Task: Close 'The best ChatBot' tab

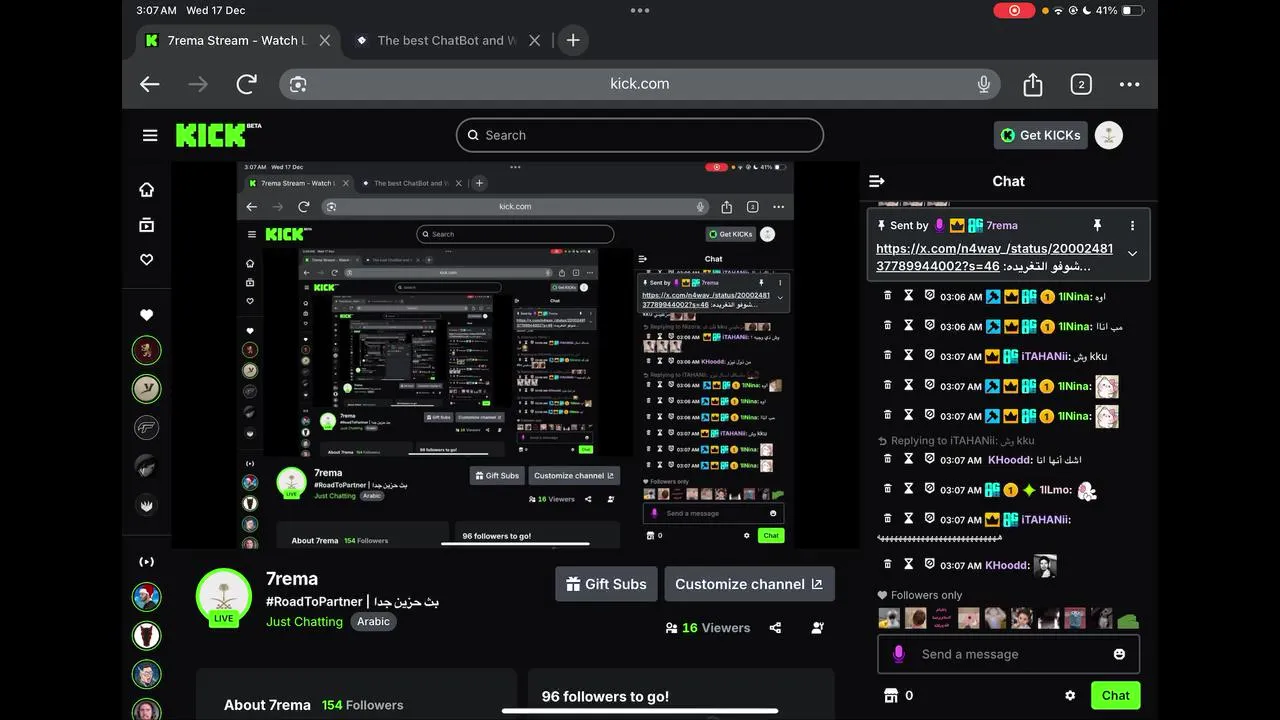Action: click(534, 40)
